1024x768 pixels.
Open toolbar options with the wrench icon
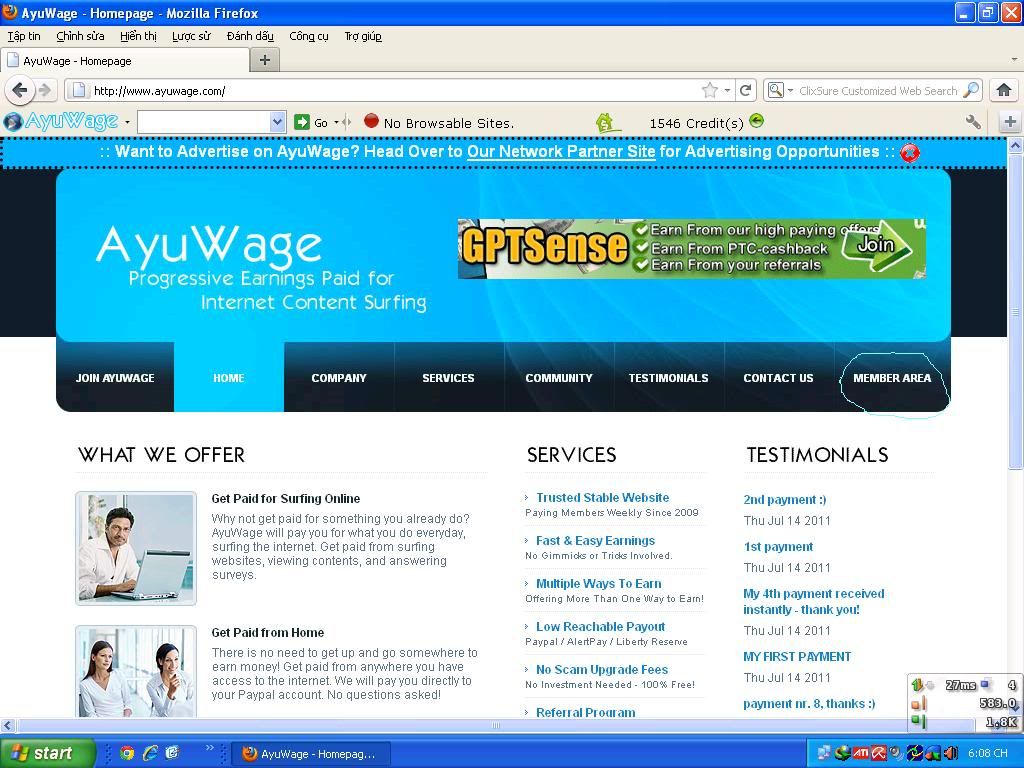[972, 121]
